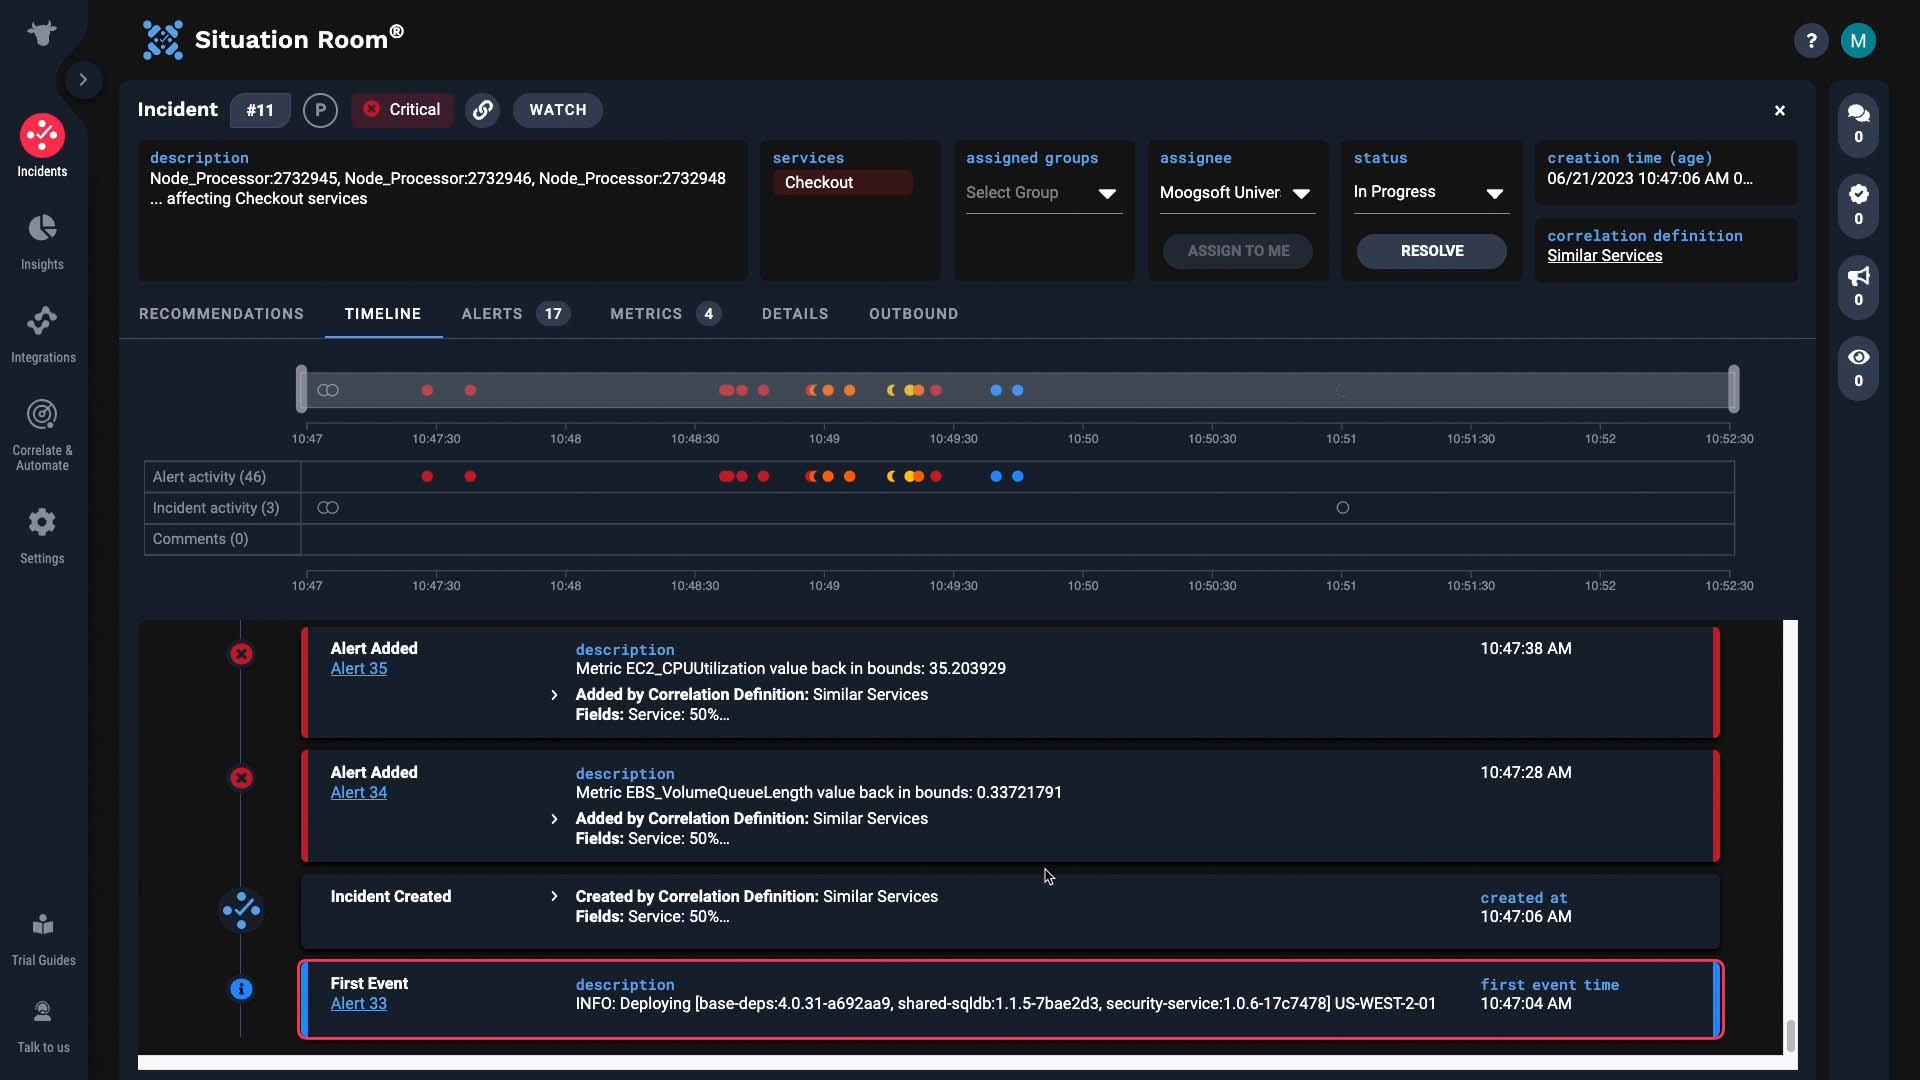Open the Integrations sidebar section
This screenshot has width=1920, height=1080.
coord(43,335)
